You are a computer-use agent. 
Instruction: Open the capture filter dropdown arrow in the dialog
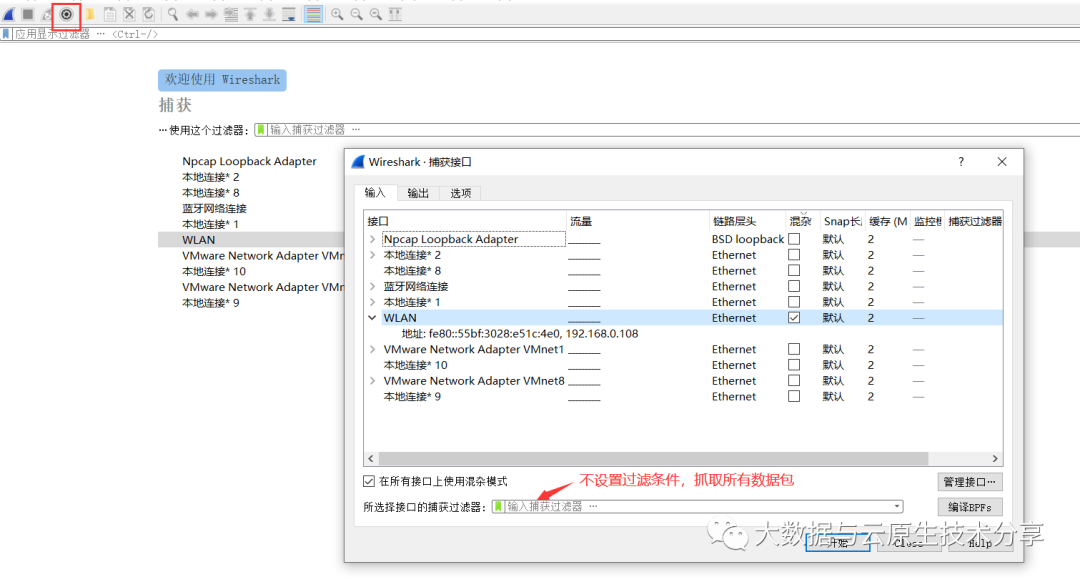pos(897,506)
